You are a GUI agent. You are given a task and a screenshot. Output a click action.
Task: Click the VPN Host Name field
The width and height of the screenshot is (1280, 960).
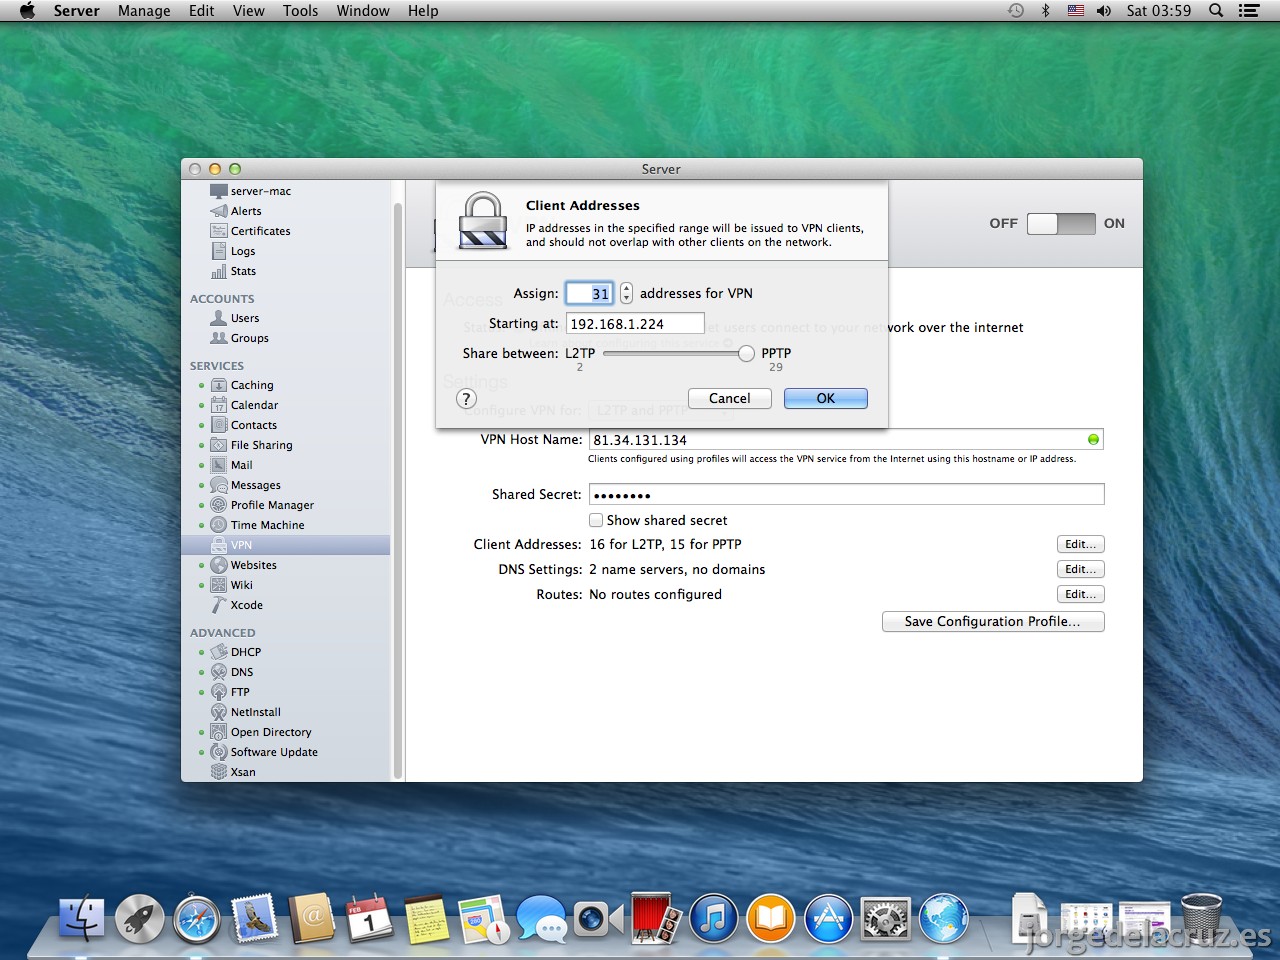(846, 439)
